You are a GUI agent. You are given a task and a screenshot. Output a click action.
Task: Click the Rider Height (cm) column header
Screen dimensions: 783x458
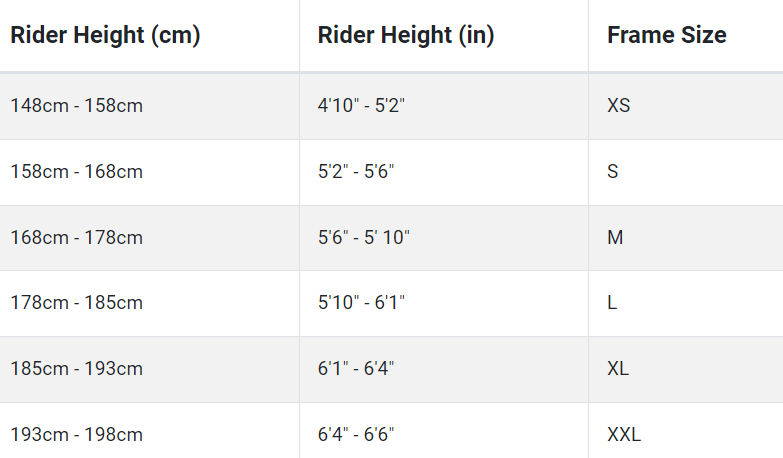(149, 35)
